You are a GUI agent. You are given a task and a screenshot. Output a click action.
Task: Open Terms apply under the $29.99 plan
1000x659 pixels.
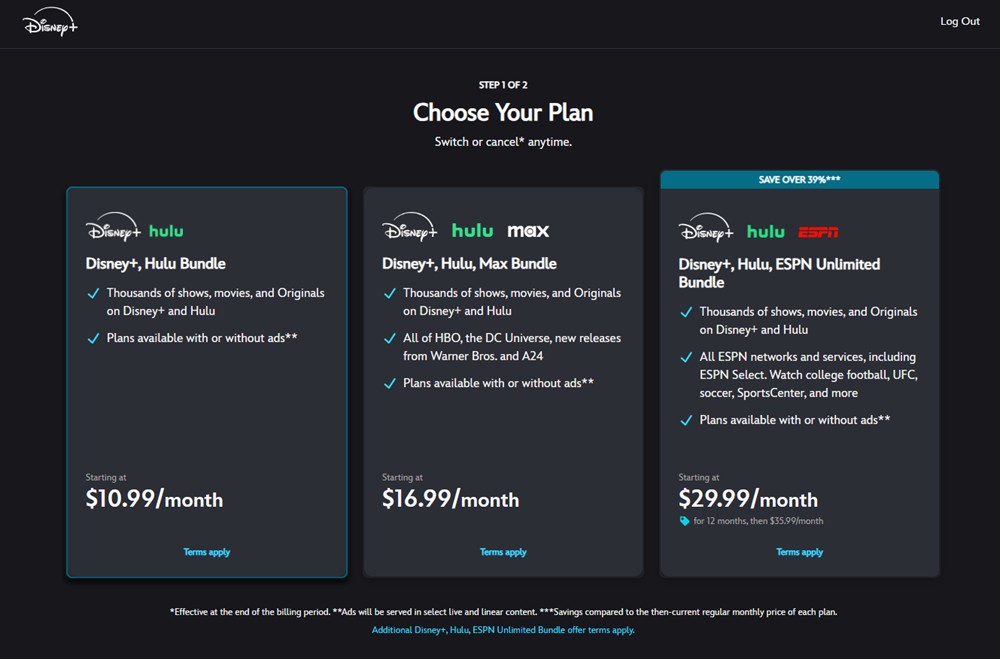click(800, 552)
